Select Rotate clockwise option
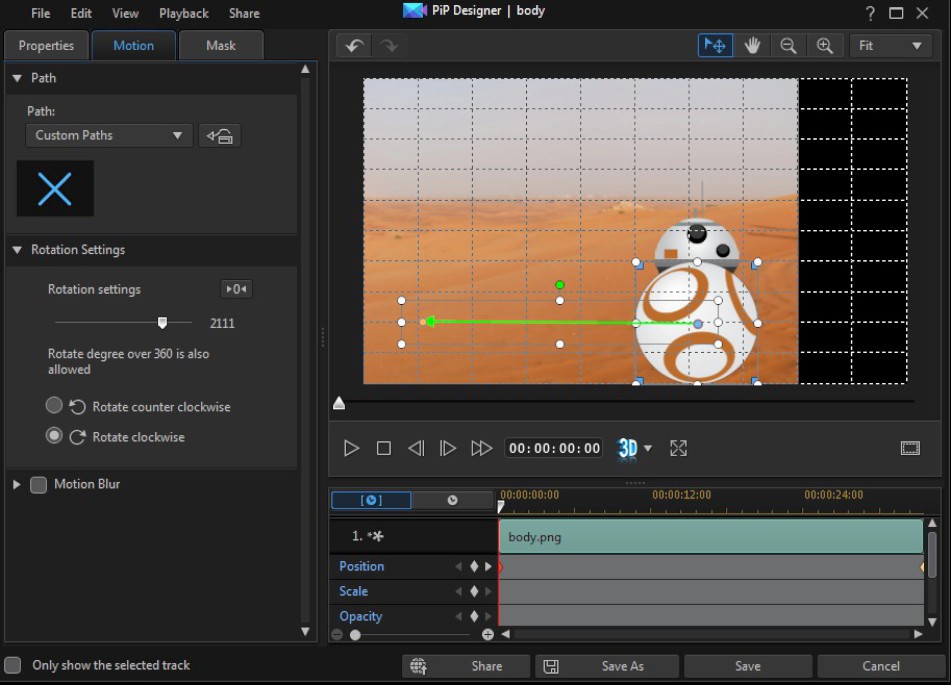The height and width of the screenshot is (685, 951). 54,436
